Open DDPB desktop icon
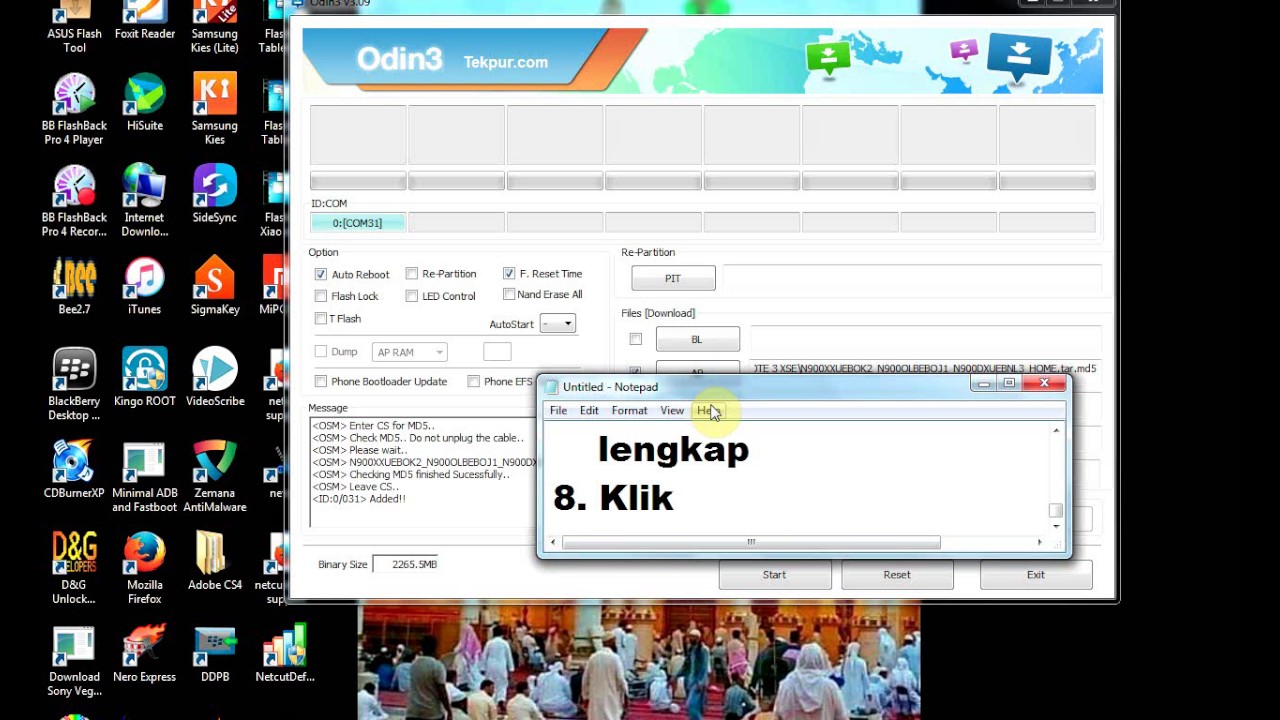 [x=214, y=654]
